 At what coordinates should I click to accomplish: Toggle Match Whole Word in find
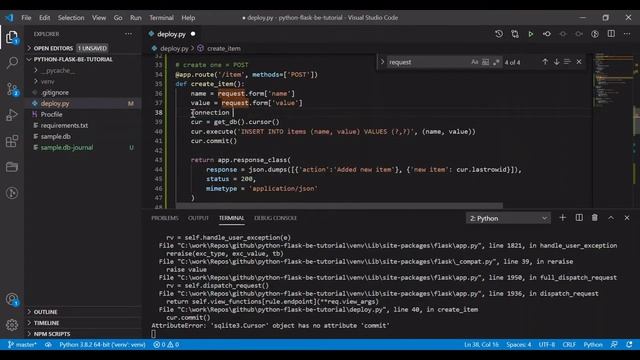[485, 62]
